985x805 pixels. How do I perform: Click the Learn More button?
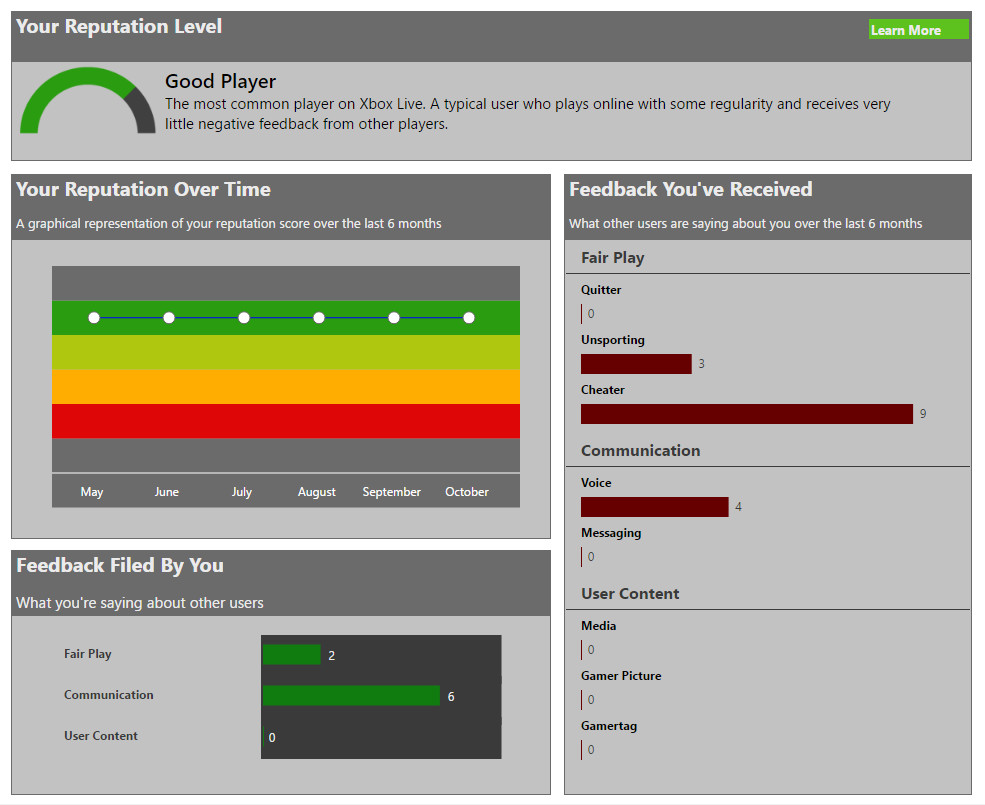[x=918, y=30]
